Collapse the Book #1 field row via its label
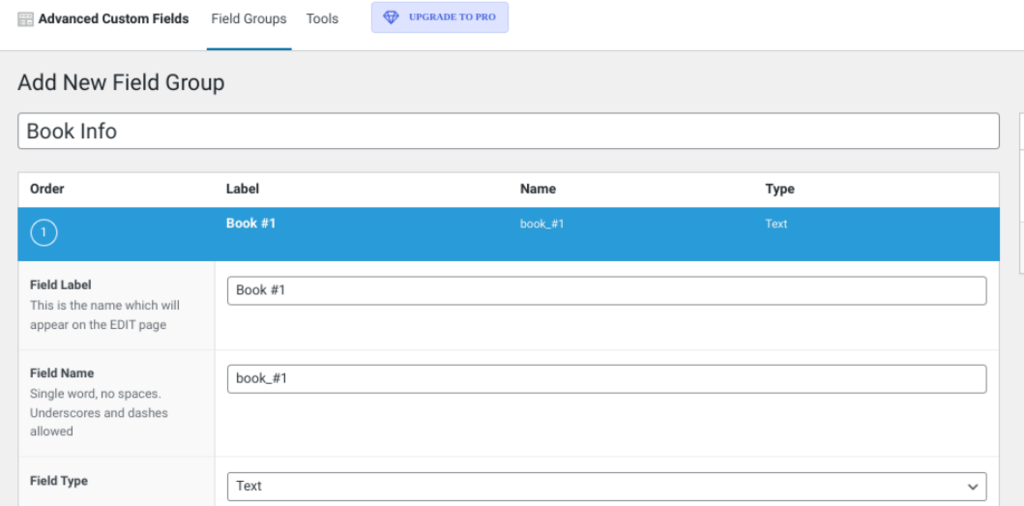This screenshot has width=1024, height=506. pyautogui.click(x=251, y=223)
